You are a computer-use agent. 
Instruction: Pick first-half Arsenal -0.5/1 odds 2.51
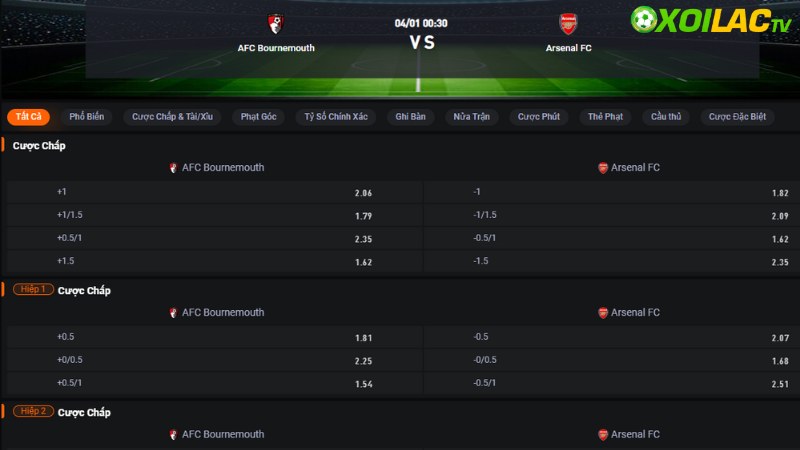pos(611,383)
